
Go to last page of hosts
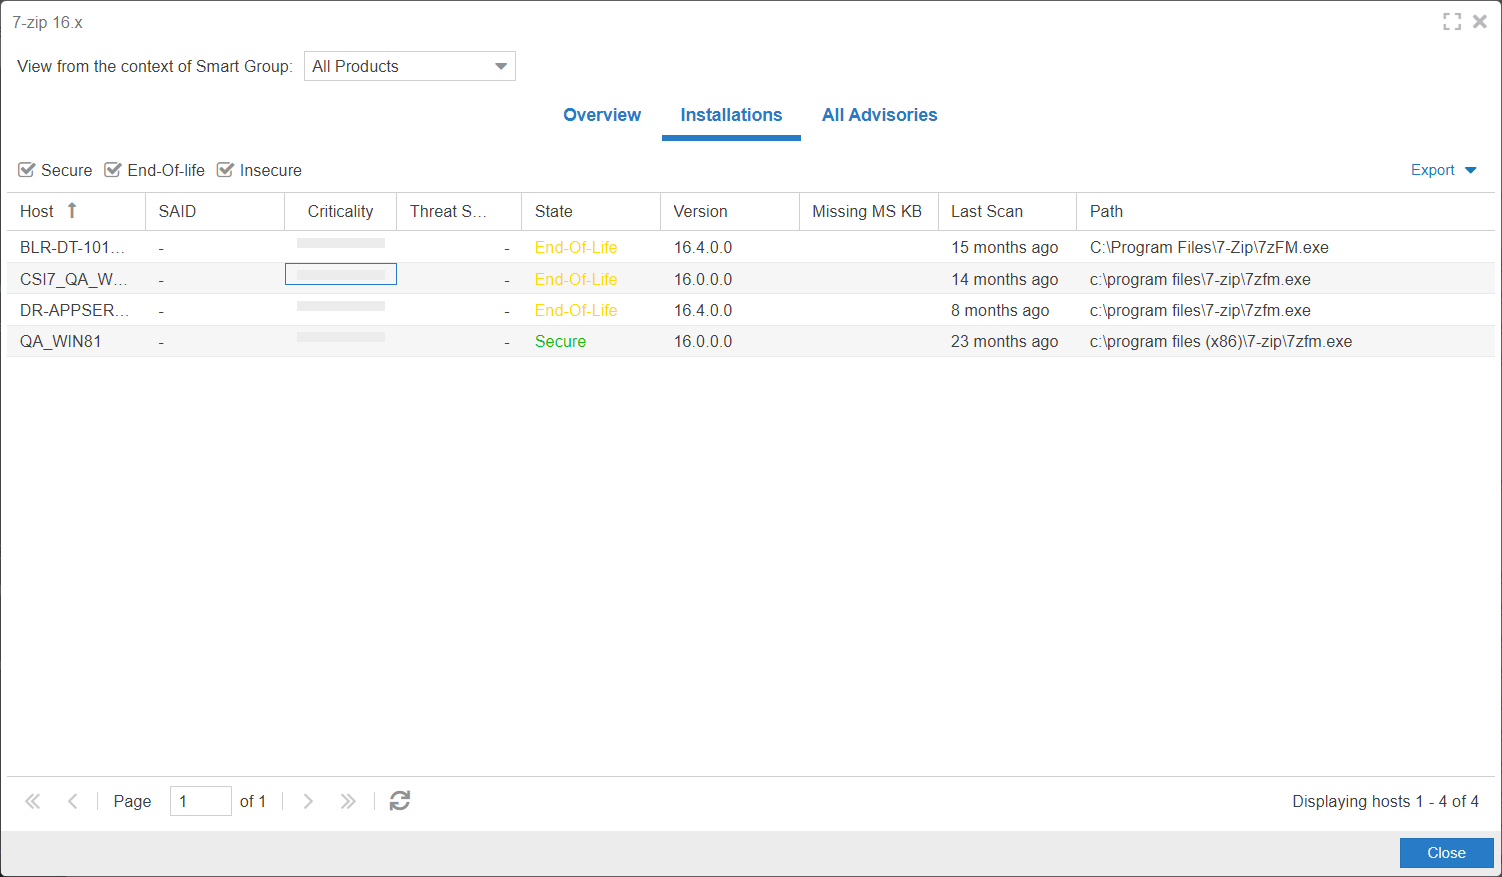(348, 801)
